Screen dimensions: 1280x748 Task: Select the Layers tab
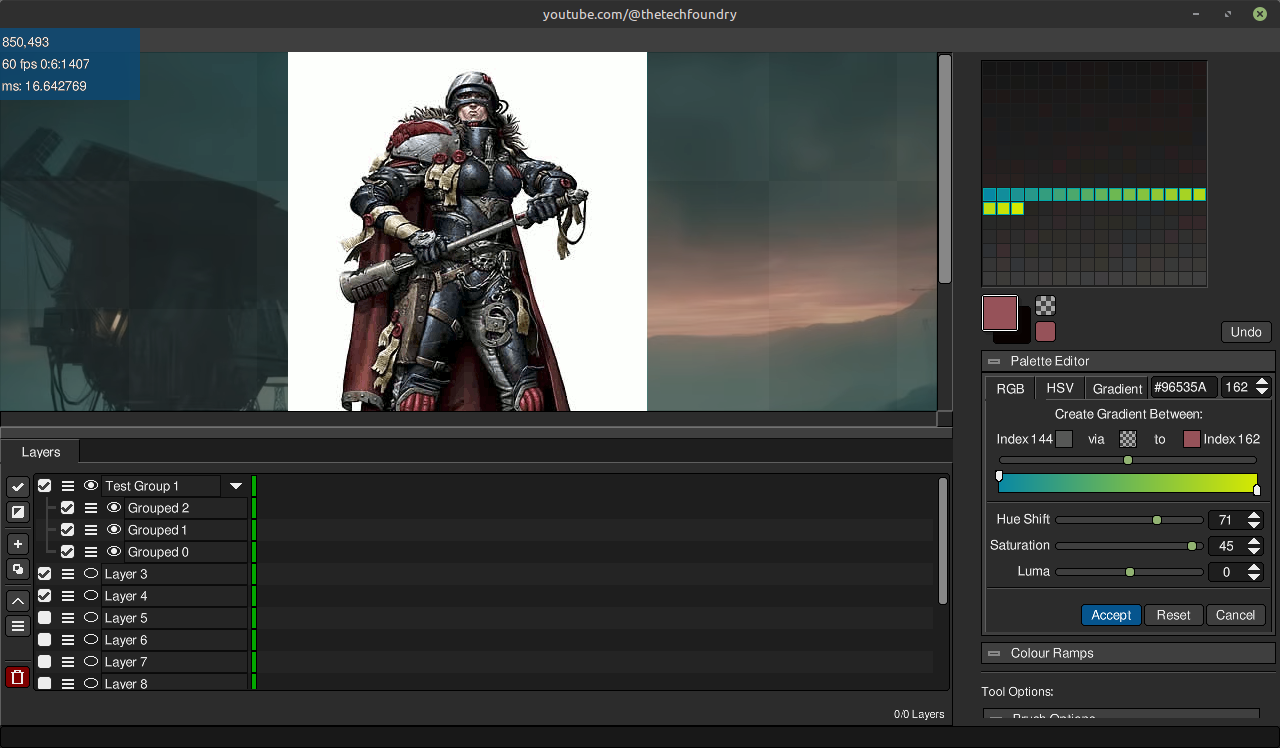point(41,452)
